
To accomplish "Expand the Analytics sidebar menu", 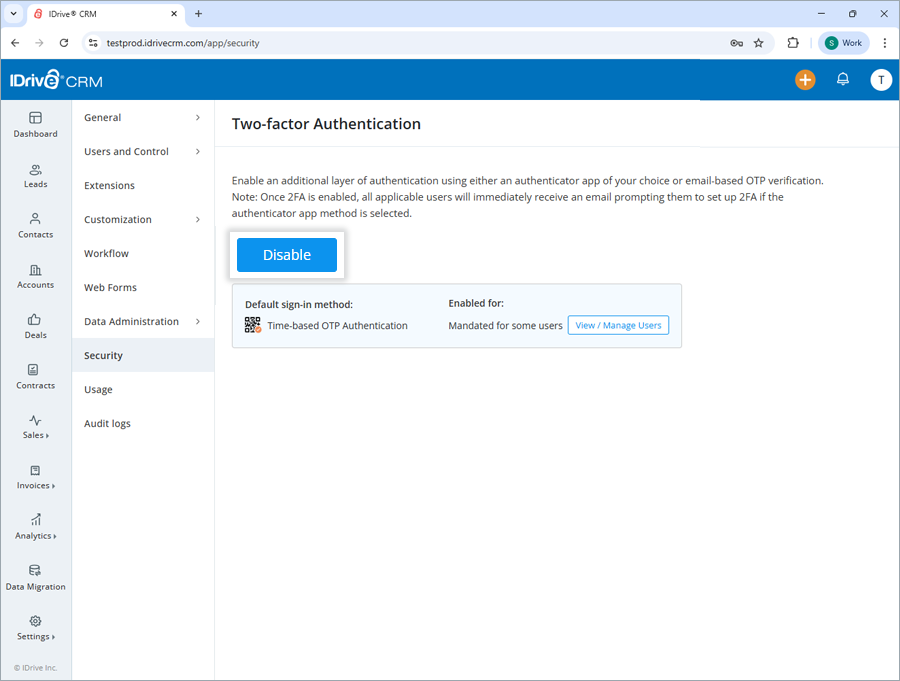I will [35, 528].
